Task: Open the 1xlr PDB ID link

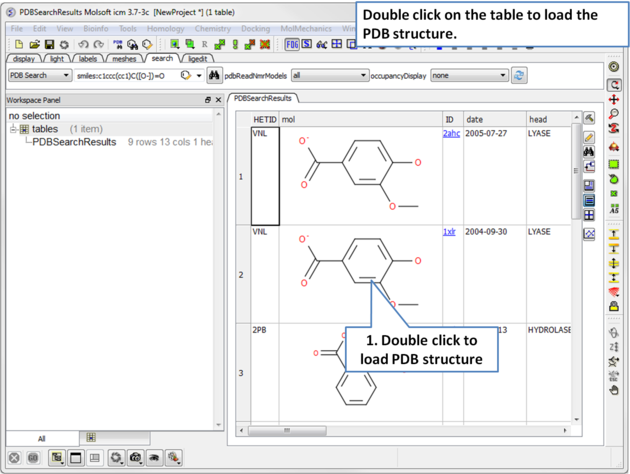Action: (x=449, y=231)
